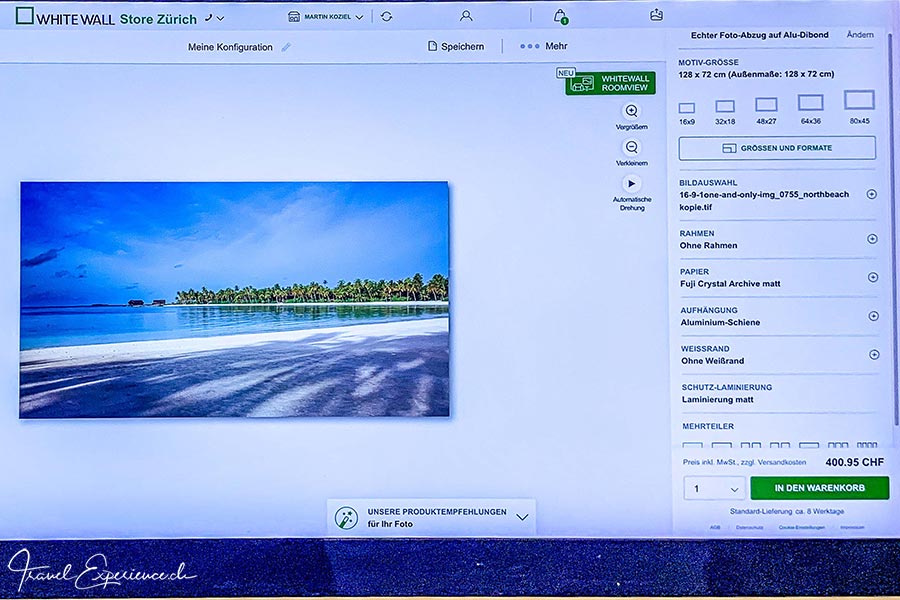This screenshot has height=600, width=900.
Task: Click the Größen und Formate button
Action: click(x=777, y=148)
